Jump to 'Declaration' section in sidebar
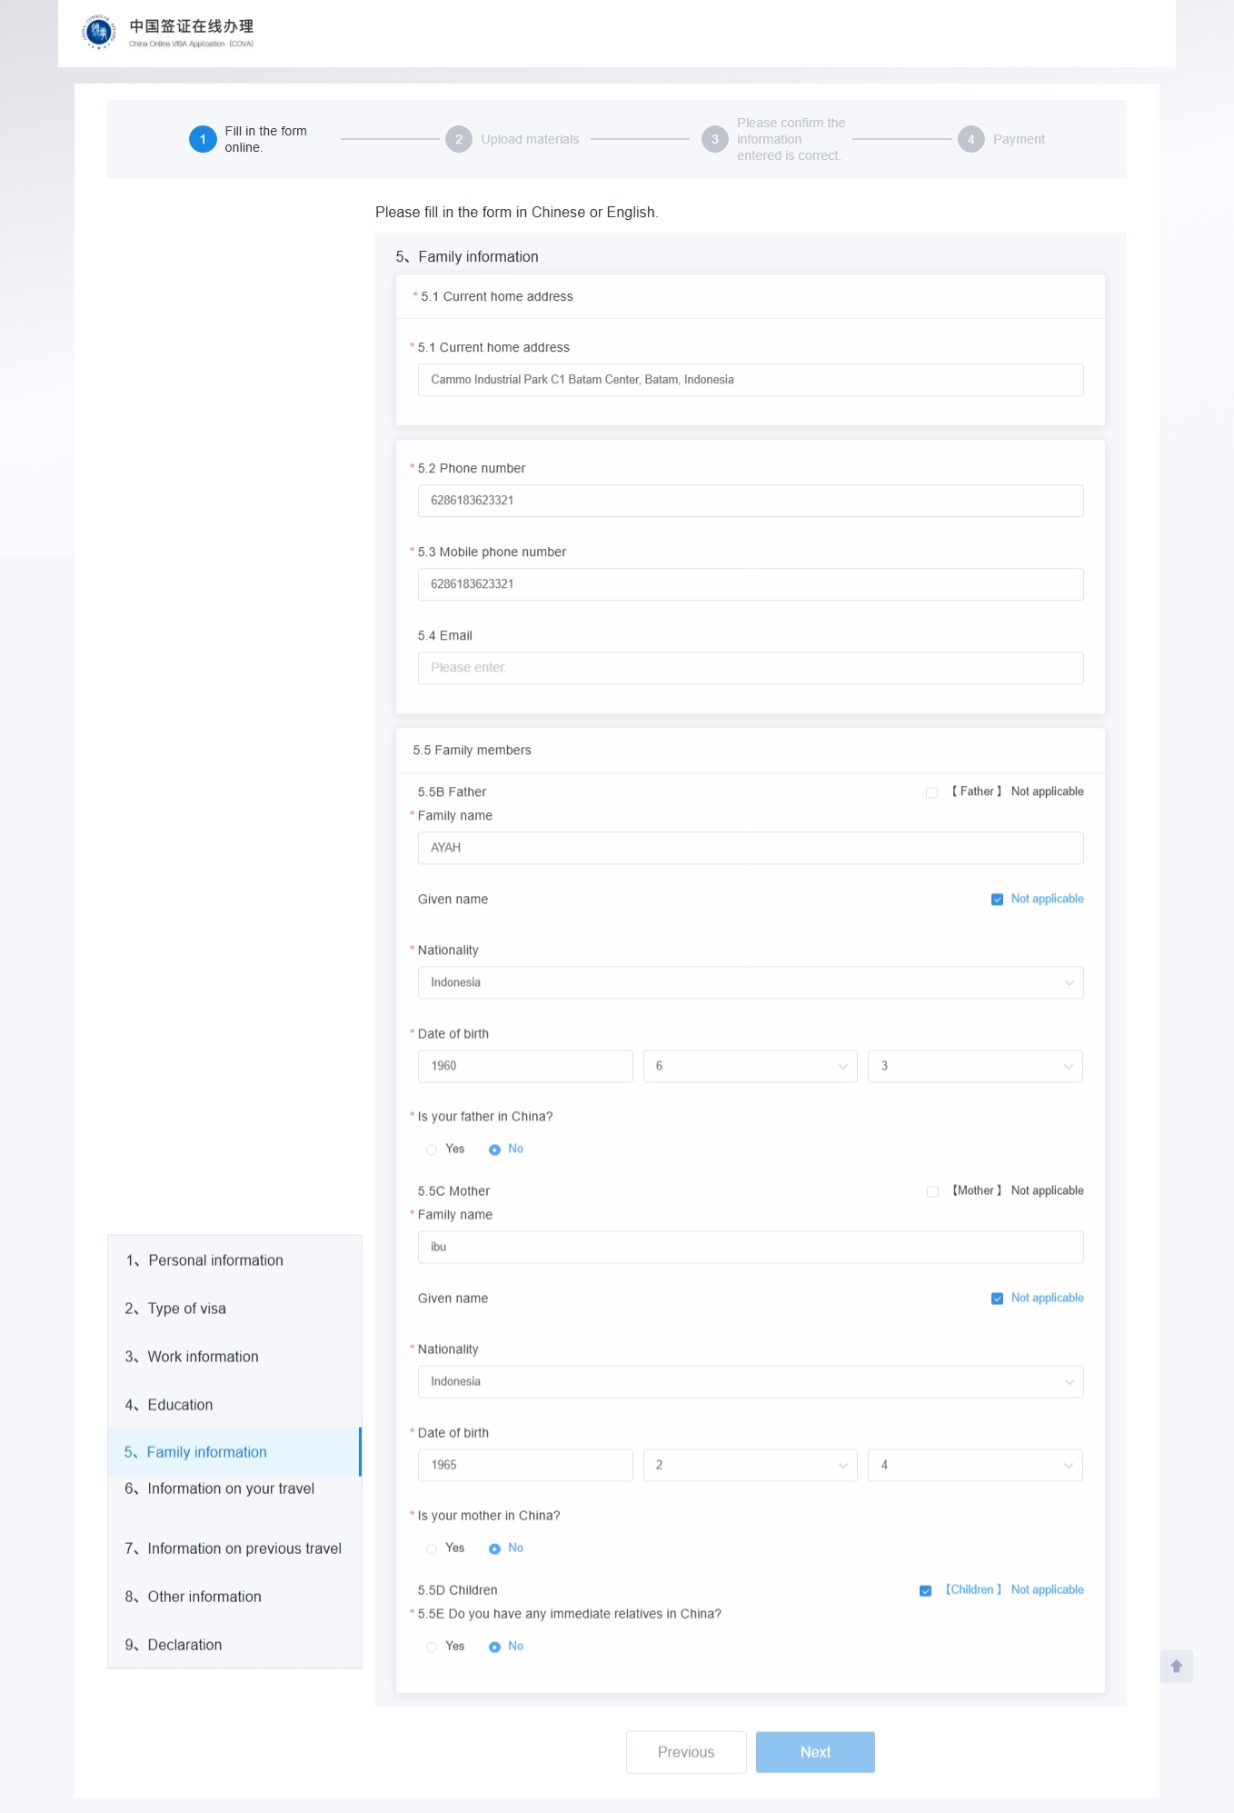 [184, 1645]
